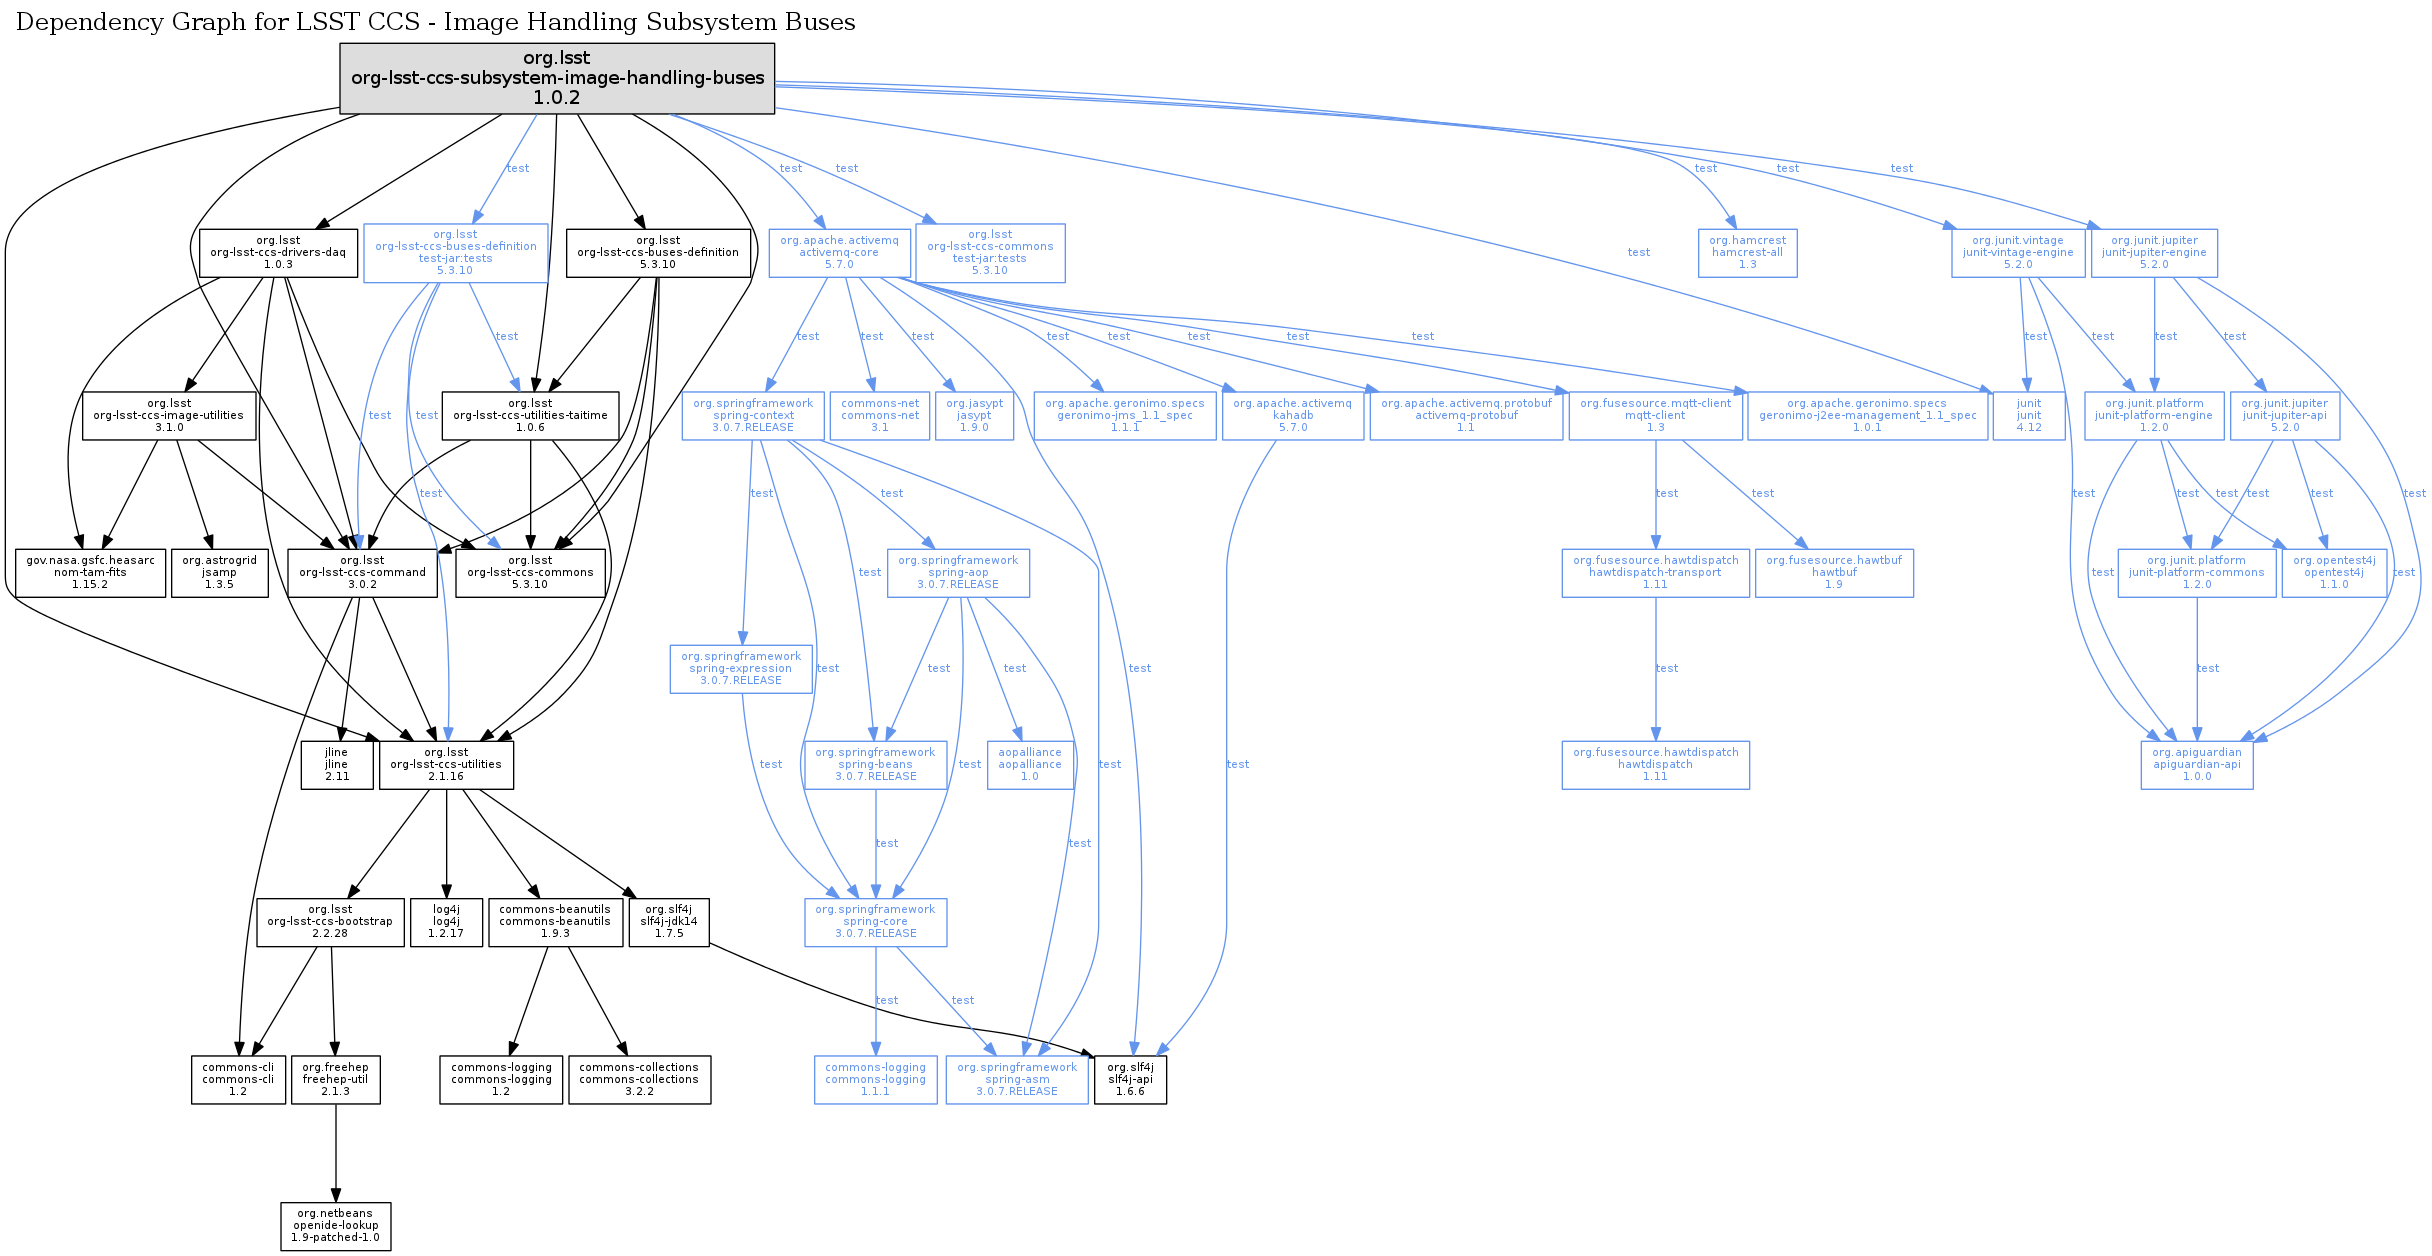
Task: Click the jsamp 1.3.5 node
Action: [219, 573]
